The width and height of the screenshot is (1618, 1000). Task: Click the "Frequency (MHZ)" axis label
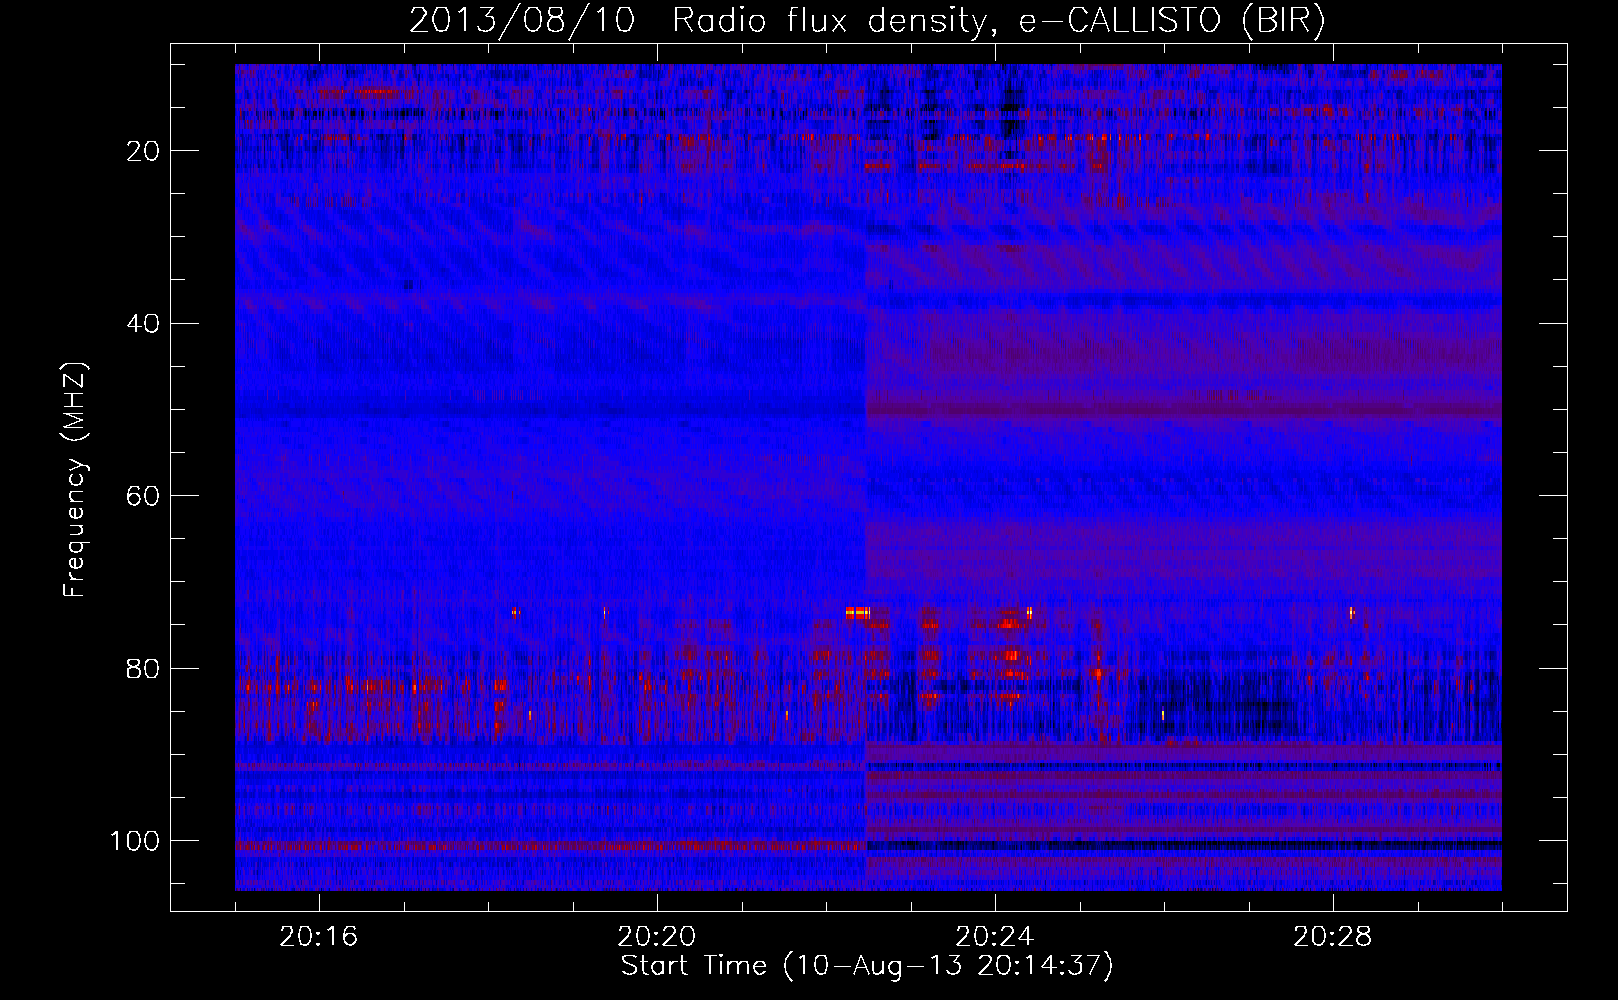(76, 480)
